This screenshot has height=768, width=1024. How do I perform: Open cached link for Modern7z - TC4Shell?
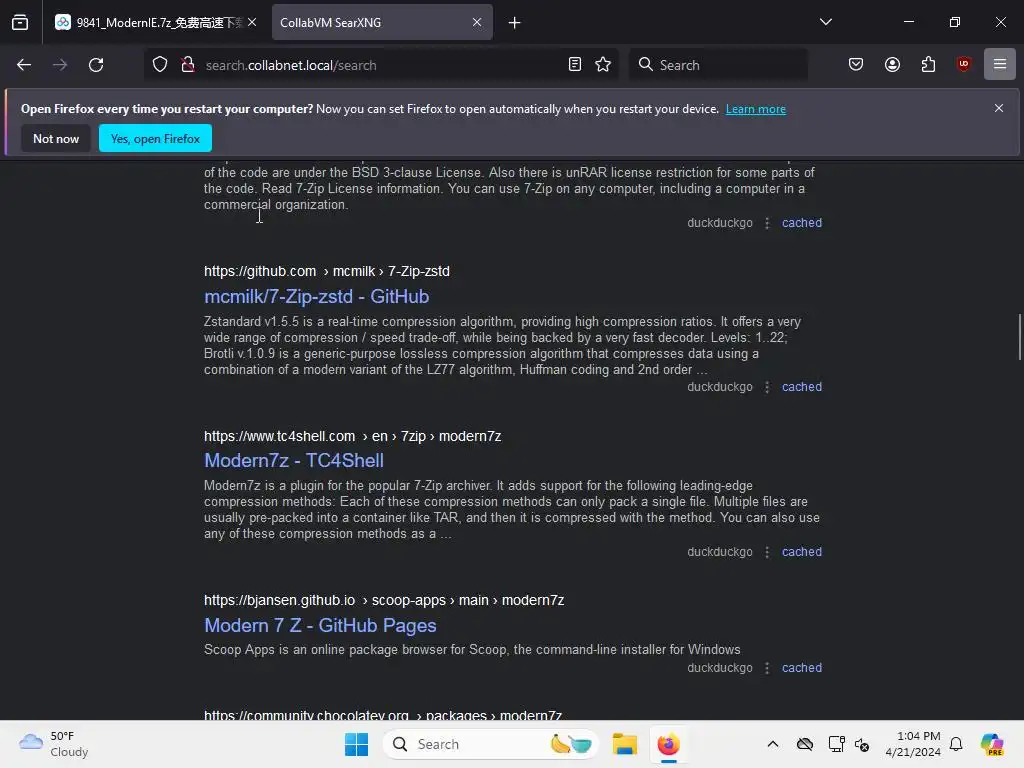click(802, 552)
